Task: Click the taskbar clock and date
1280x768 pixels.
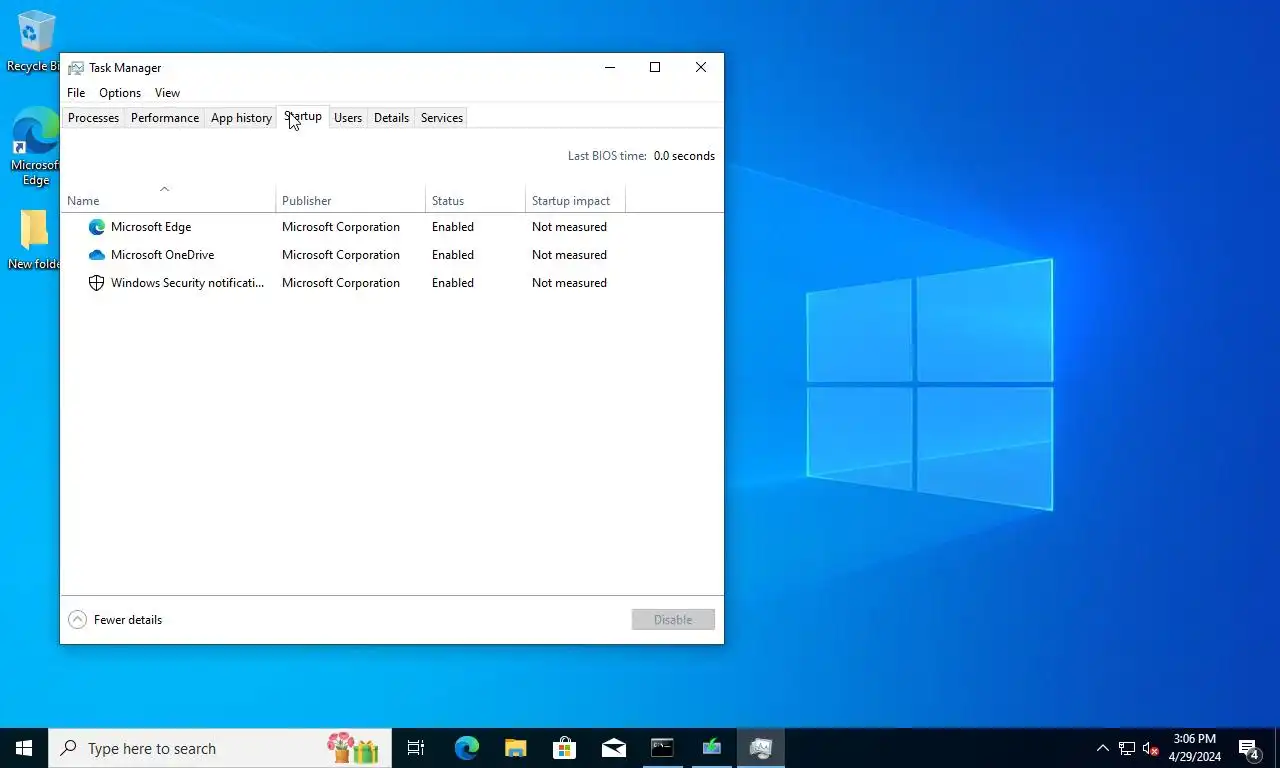Action: 1194,748
